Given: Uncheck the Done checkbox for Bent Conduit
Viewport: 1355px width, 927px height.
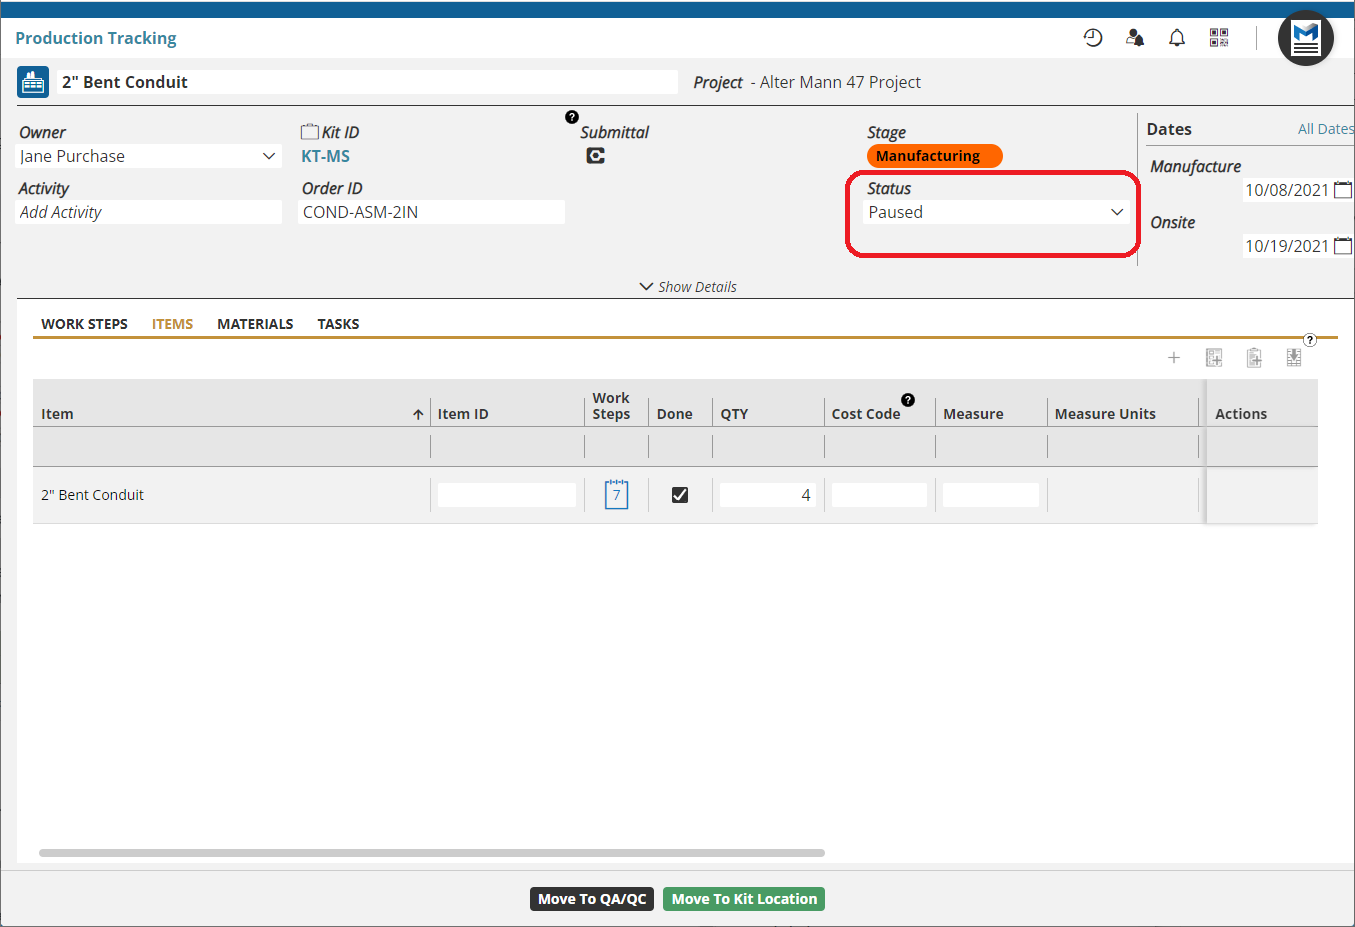Looking at the screenshot, I should [680, 495].
